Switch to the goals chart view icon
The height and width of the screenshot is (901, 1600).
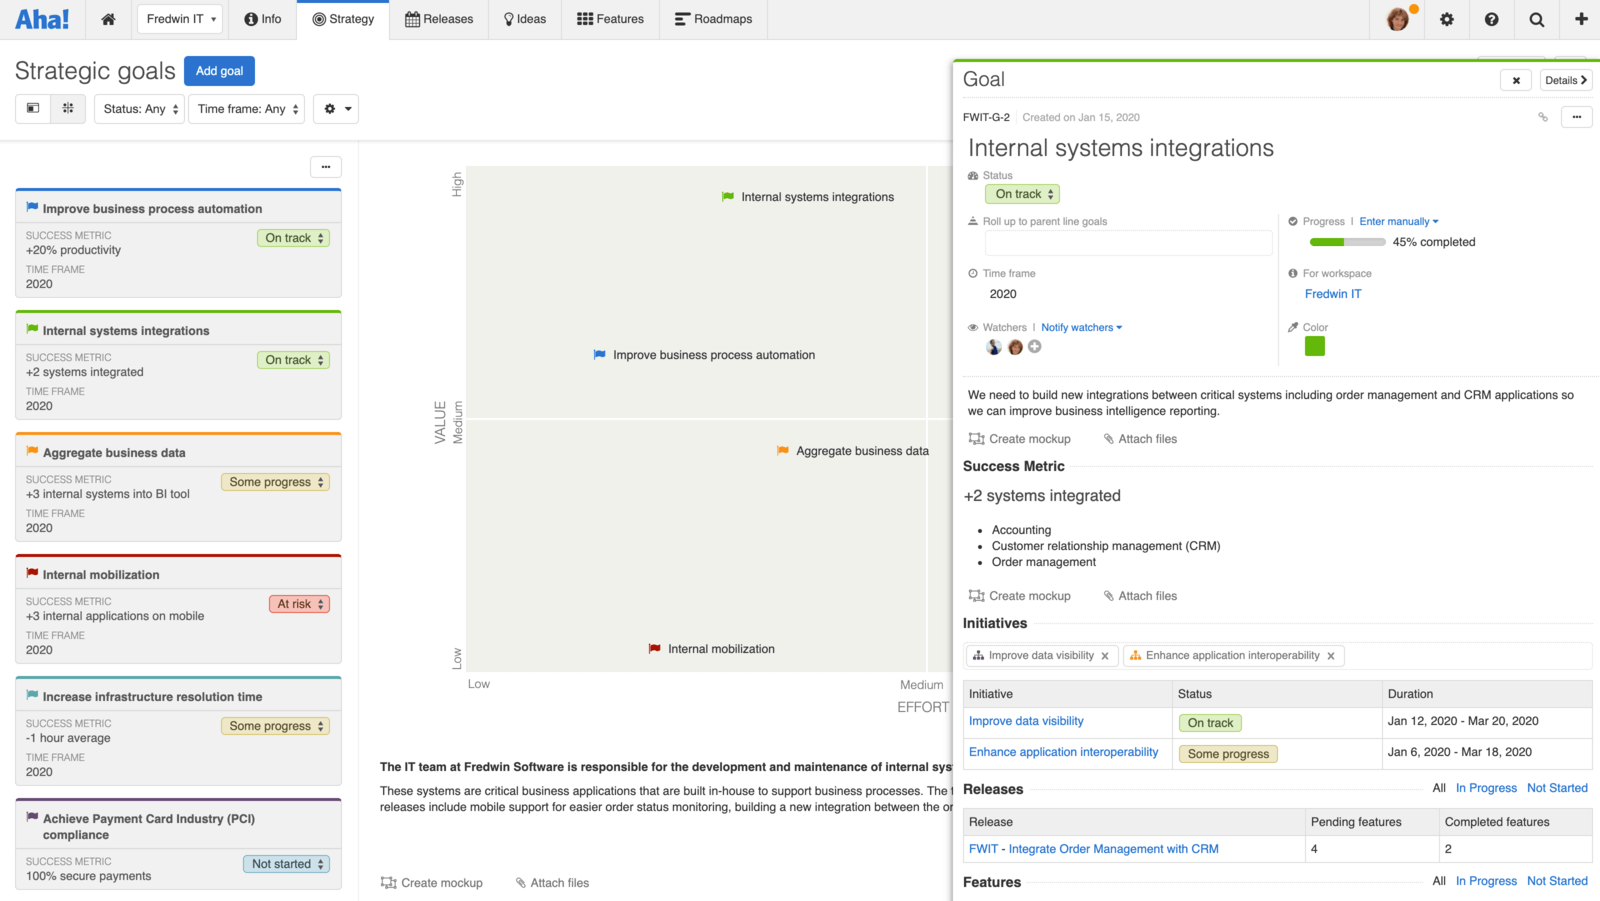point(68,108)
